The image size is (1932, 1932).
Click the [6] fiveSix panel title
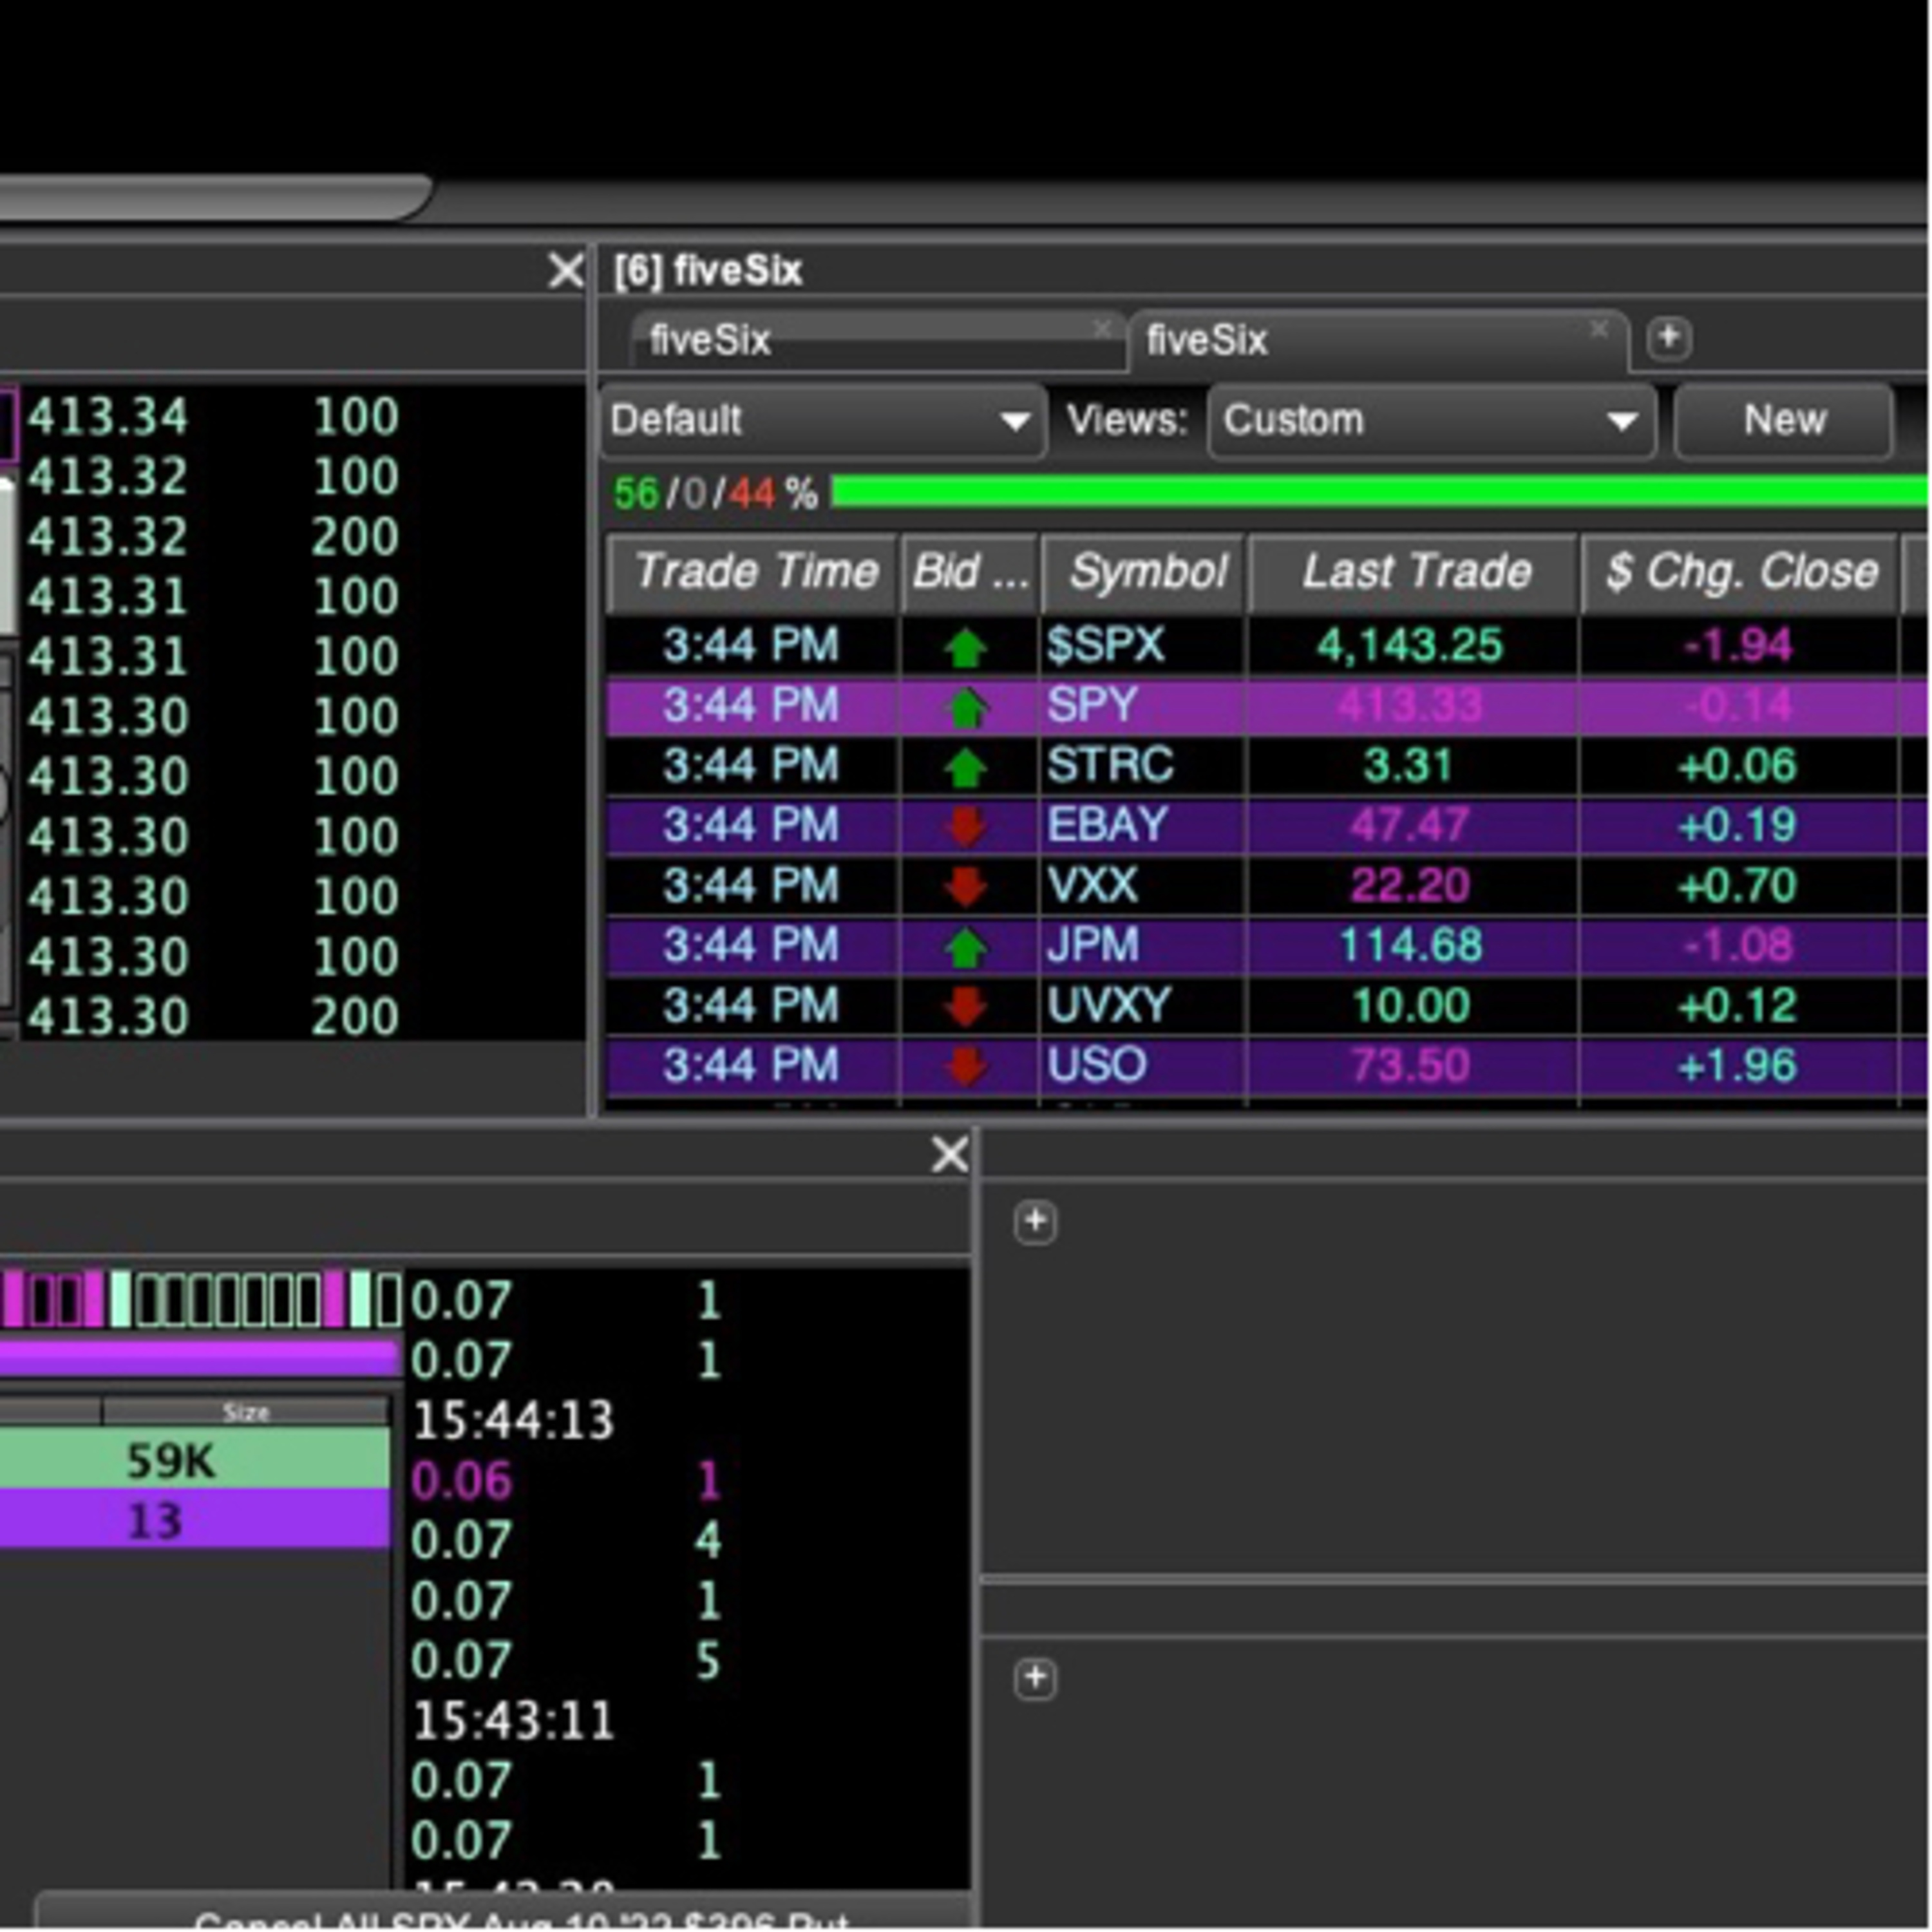(x=708, y=271)
